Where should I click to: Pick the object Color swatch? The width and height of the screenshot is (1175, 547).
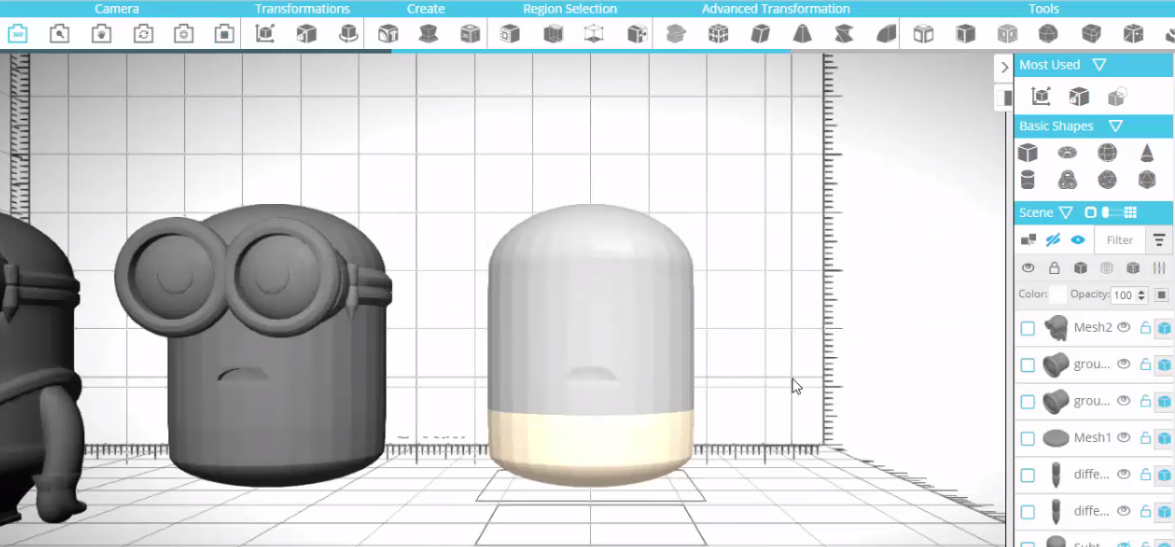[1057, 294]
